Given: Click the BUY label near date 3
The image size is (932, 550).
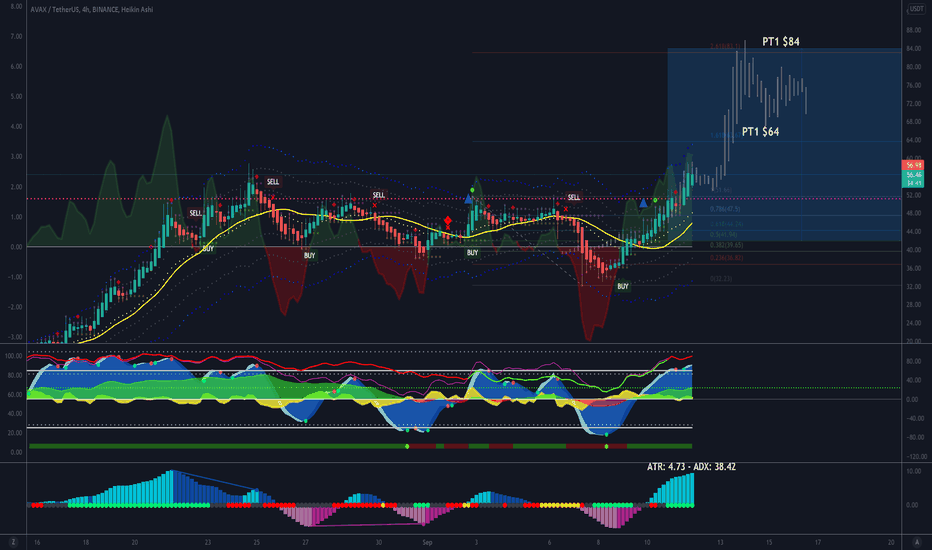Looking at the screenshot, I should (473, 253).
